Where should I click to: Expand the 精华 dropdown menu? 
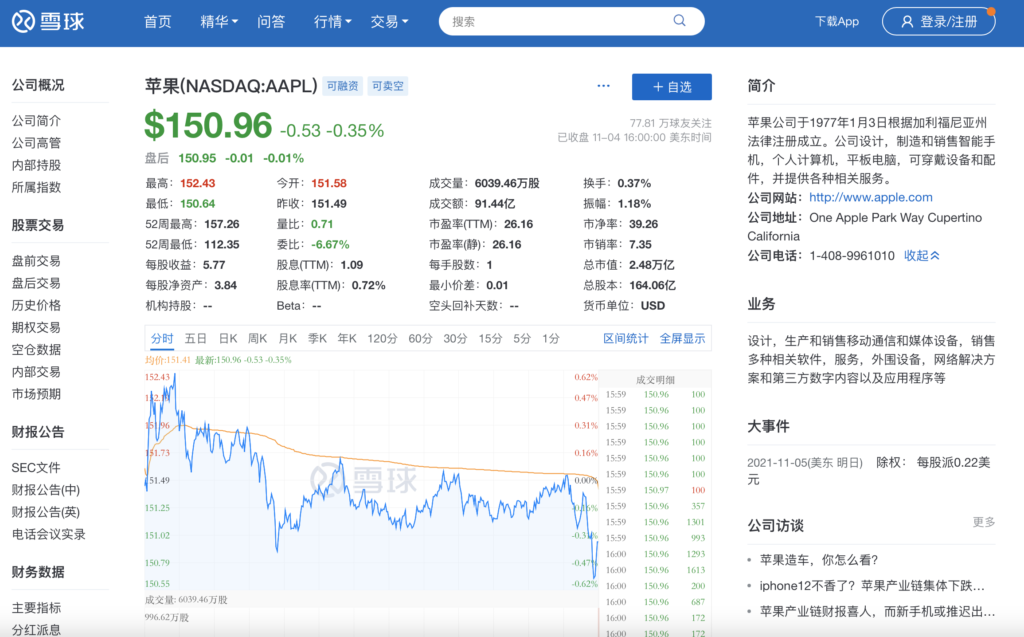pos(219,22)
